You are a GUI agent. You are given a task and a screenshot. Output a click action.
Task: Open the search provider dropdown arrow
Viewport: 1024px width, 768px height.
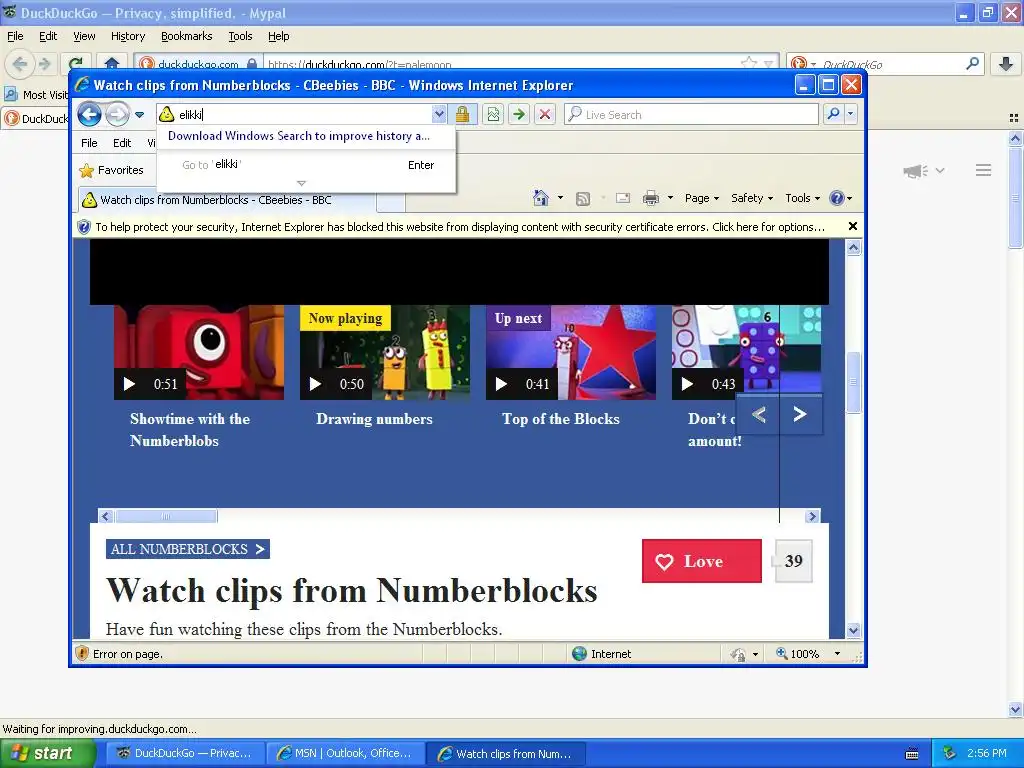[x=850, y=114]
